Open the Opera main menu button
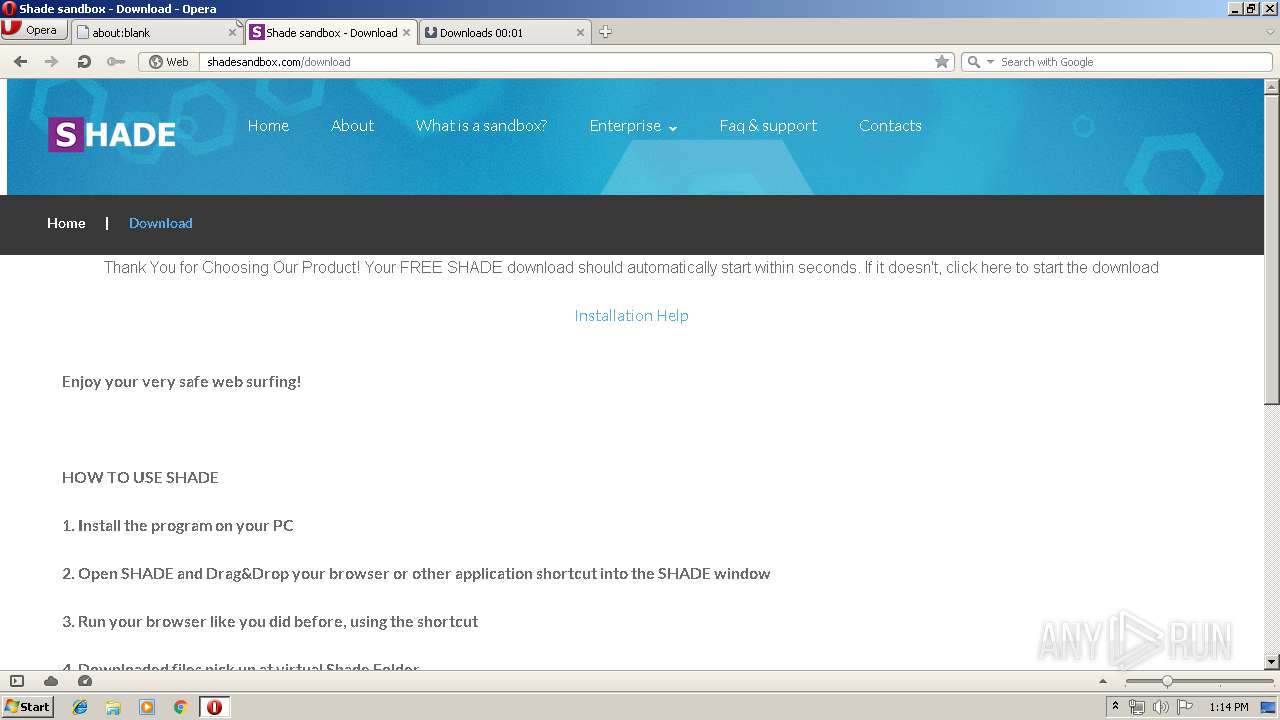 [x=34, y=30]
